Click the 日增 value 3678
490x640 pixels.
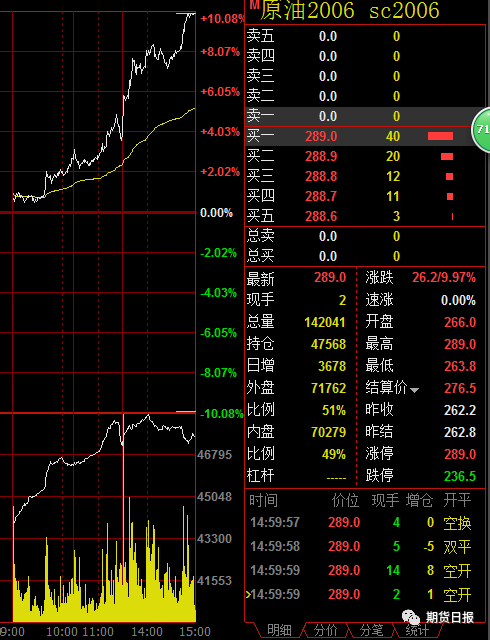click(332, 367)
